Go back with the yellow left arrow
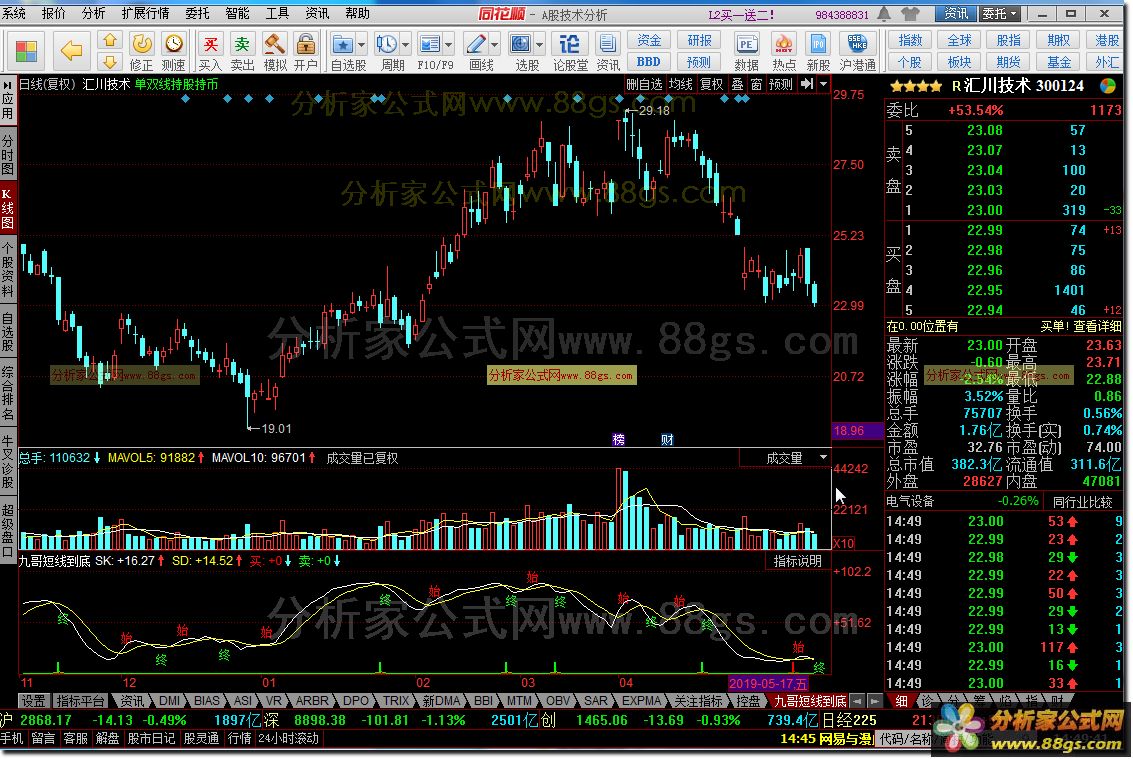This screenshot has width=1133, height=759. 71,51
